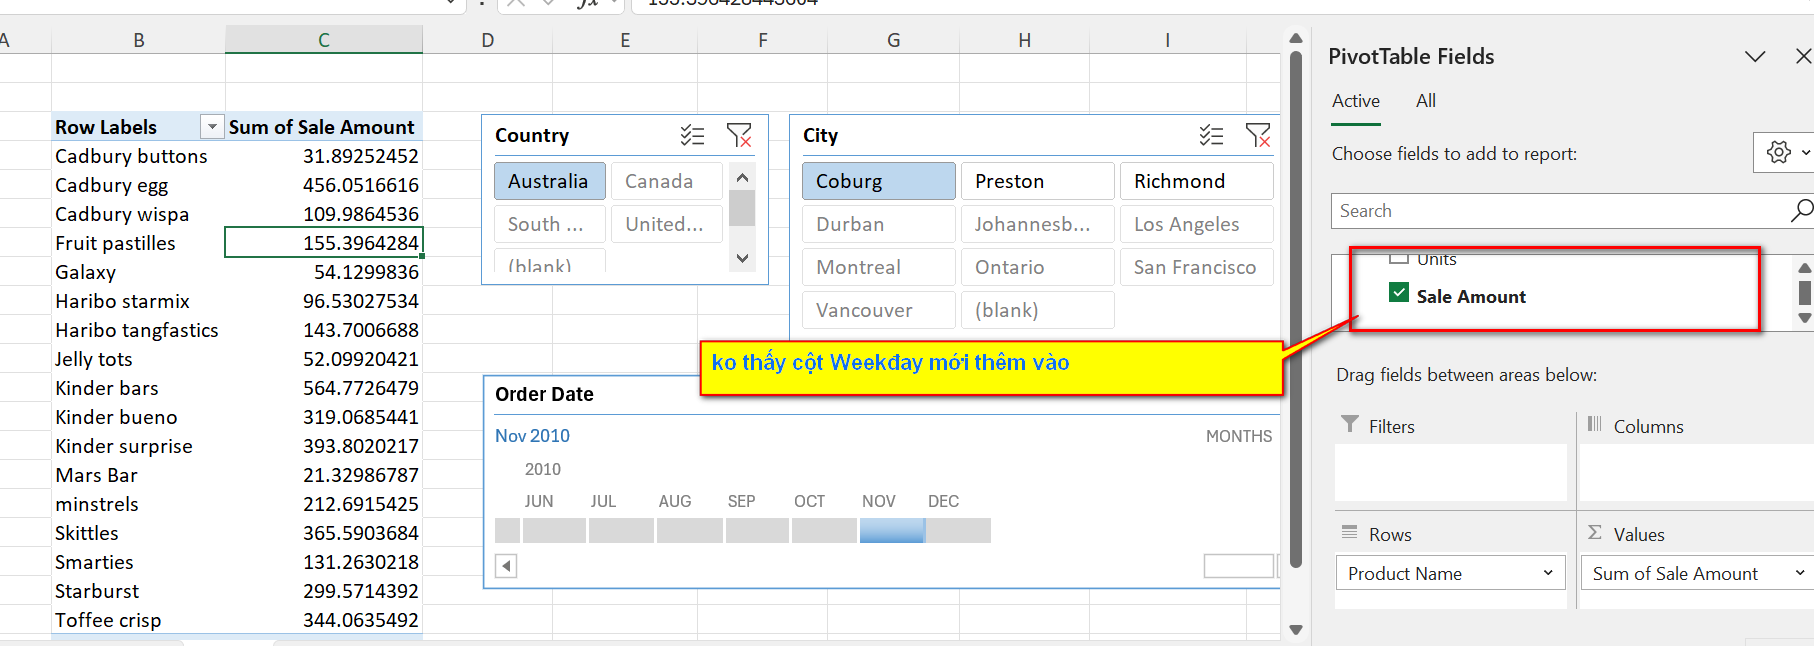The height and width of the screenshot is (646, 1814).
Task: Click the field search magnifier icon
Action: [x=1800, y=210]
